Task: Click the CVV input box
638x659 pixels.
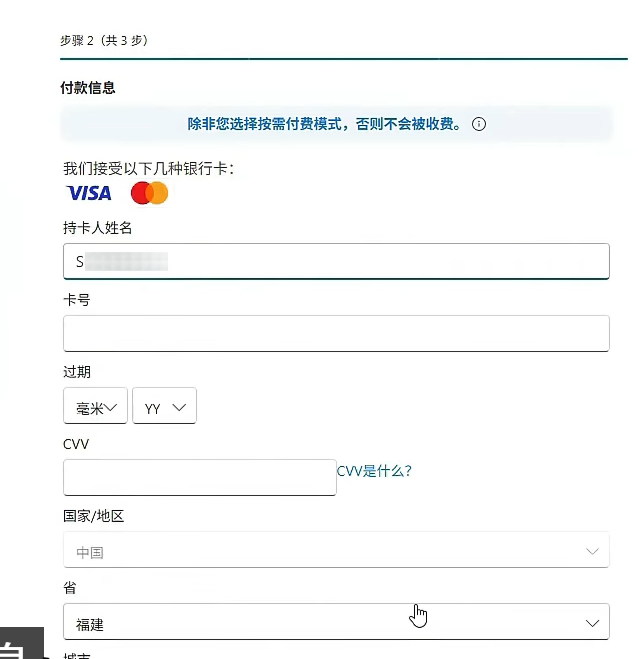Action: [x=200, y=477]
